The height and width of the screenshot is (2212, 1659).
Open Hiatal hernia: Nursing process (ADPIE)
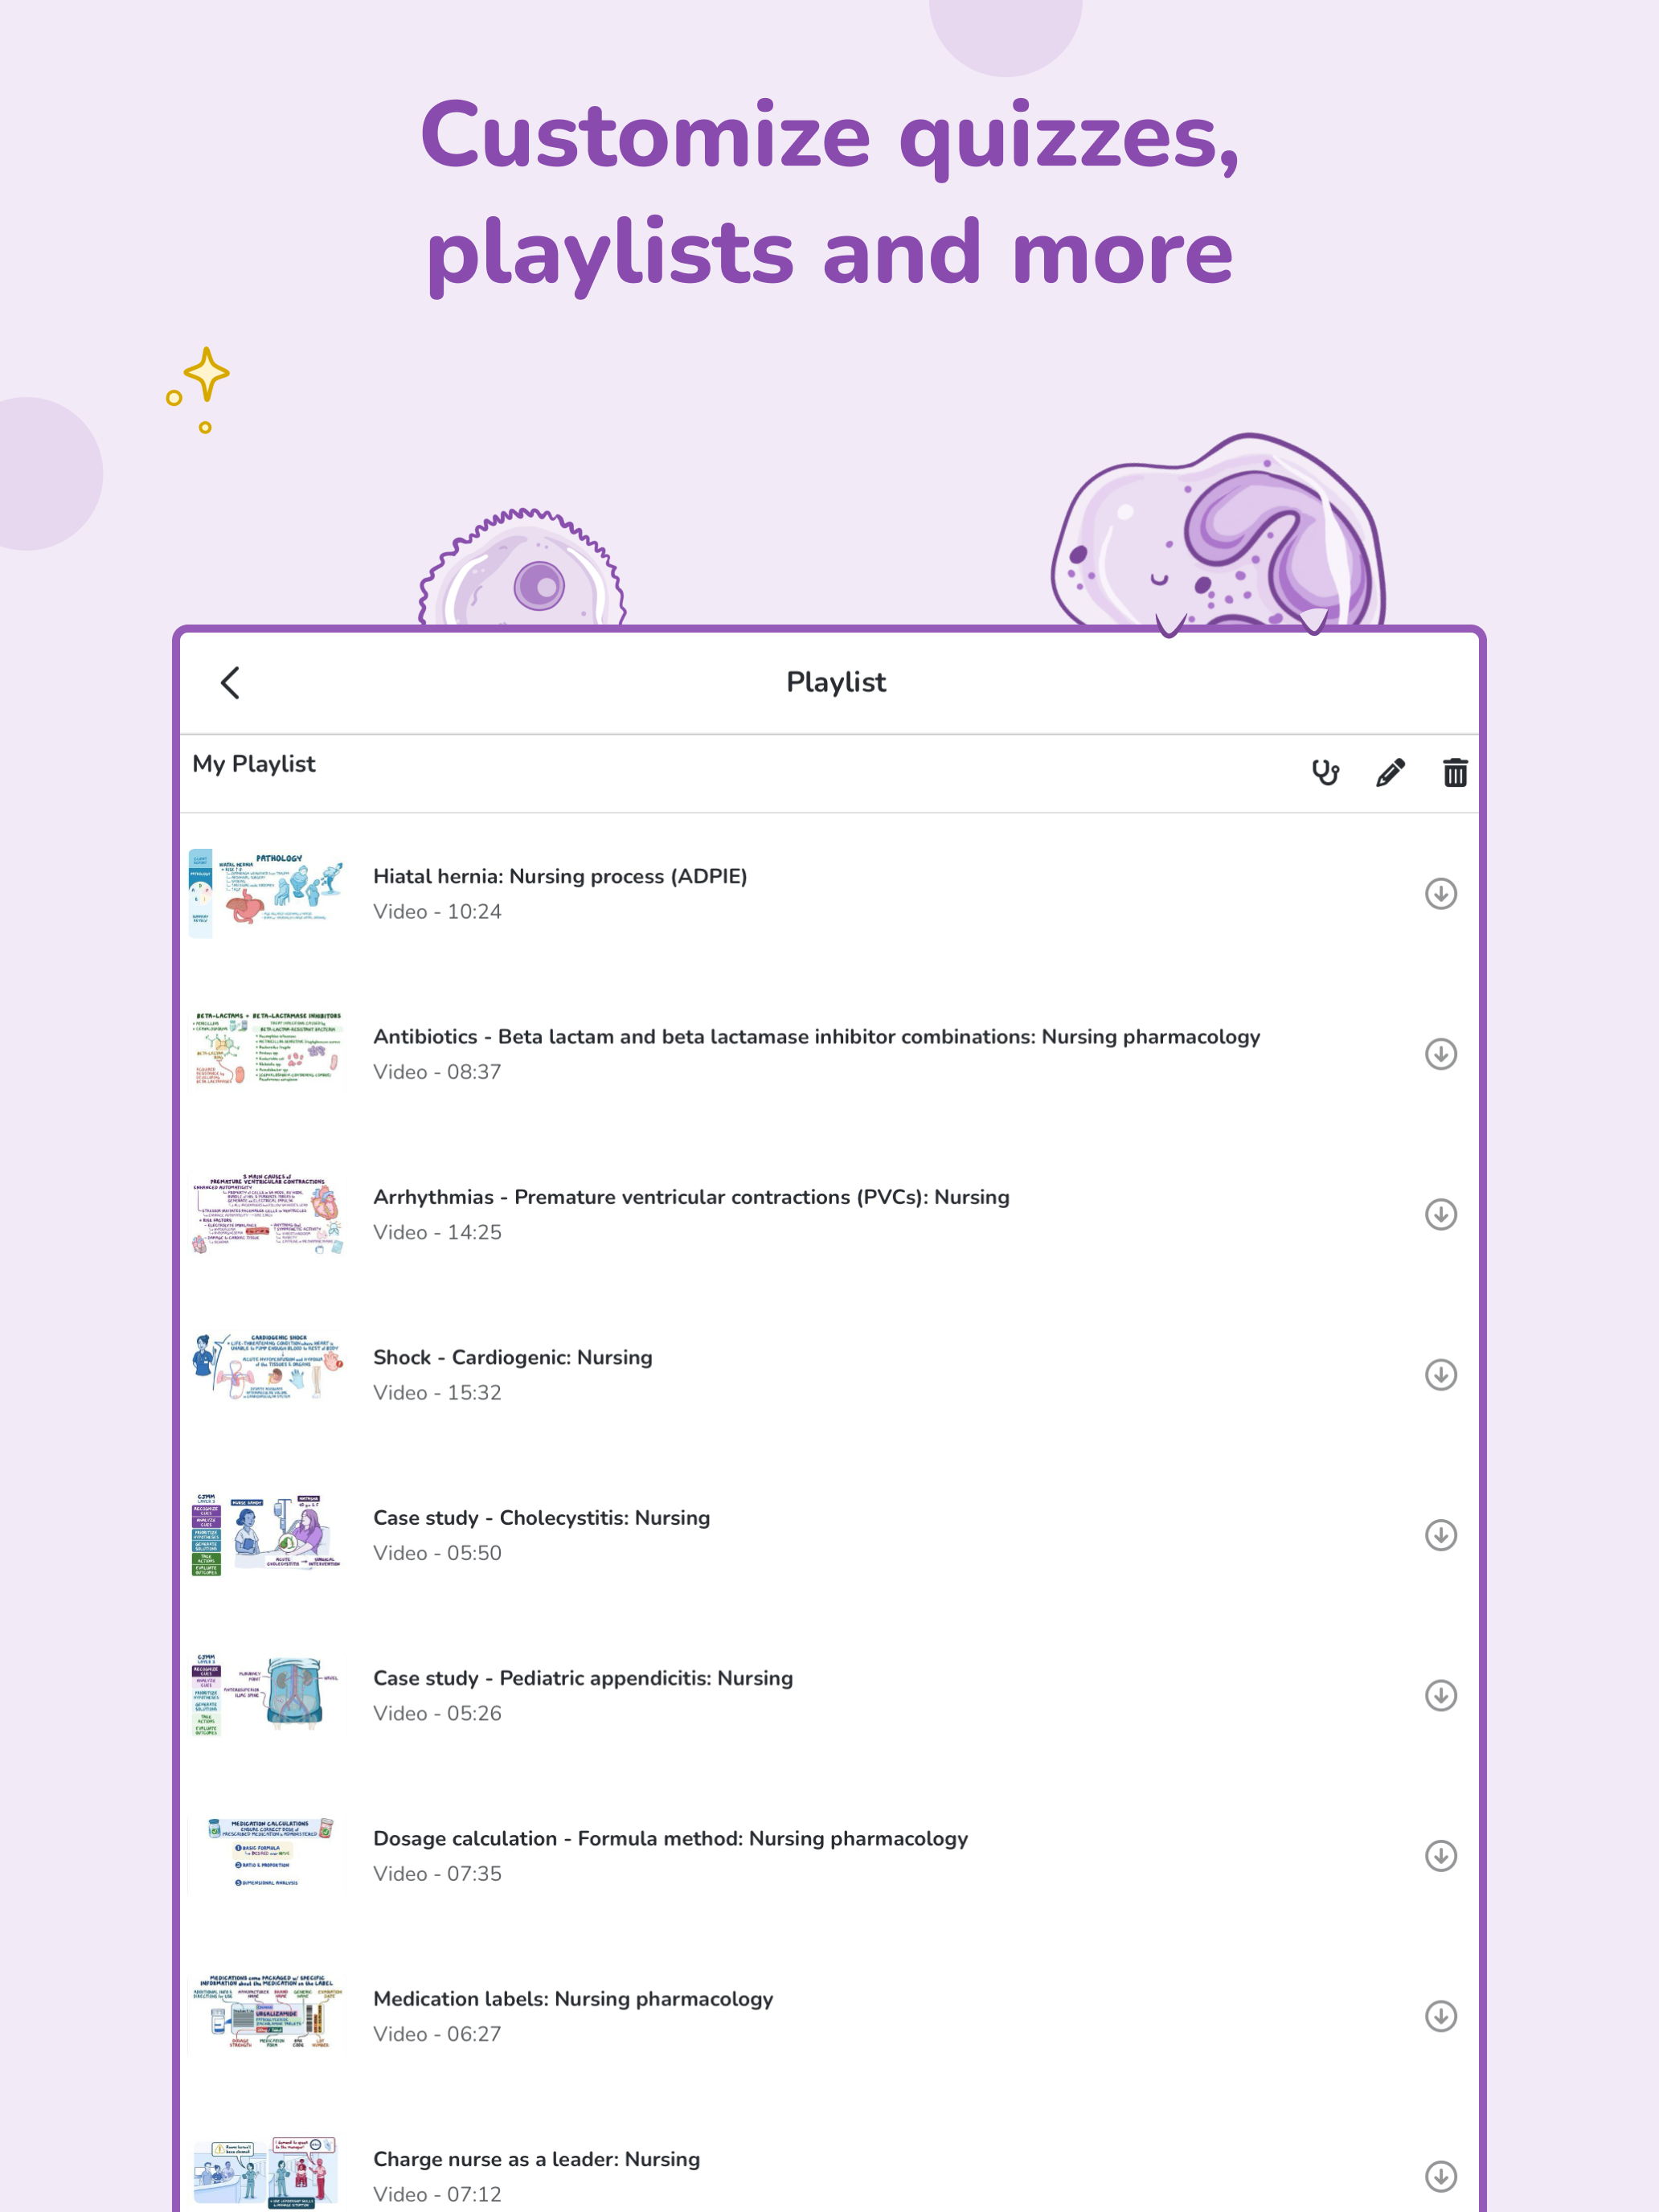[x=560, y=876]
